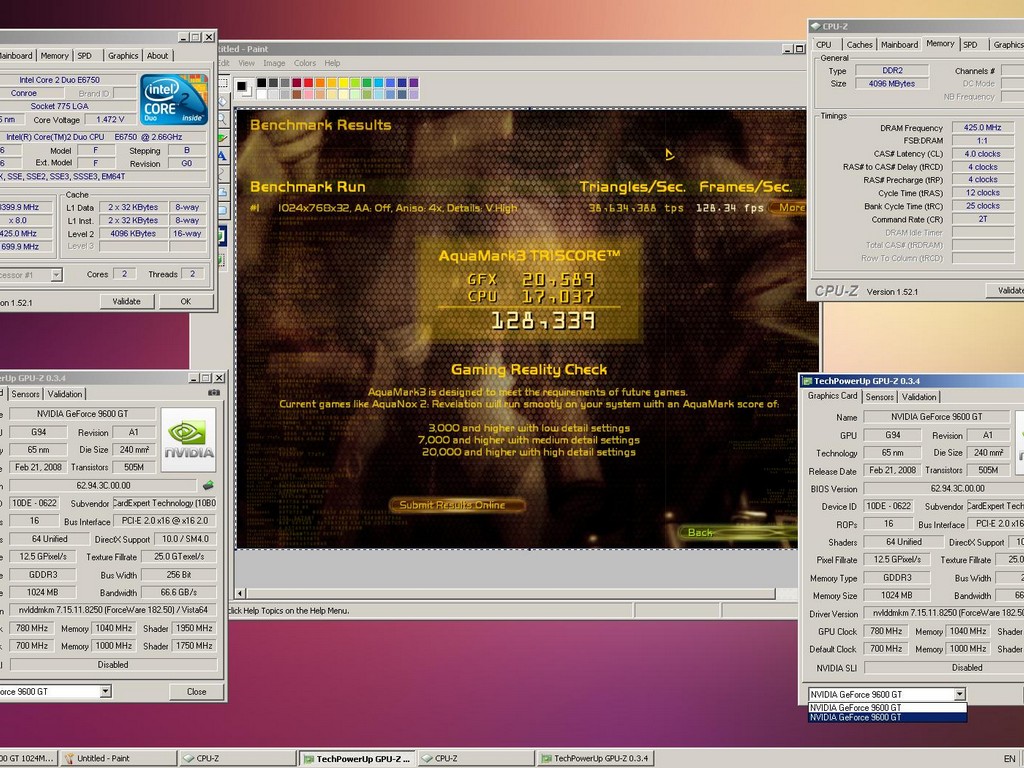Activate the bold TechPowerUp GPU-Z taskbar button
The width and height of the screenshot is (1024, 768).
(357, 759)
